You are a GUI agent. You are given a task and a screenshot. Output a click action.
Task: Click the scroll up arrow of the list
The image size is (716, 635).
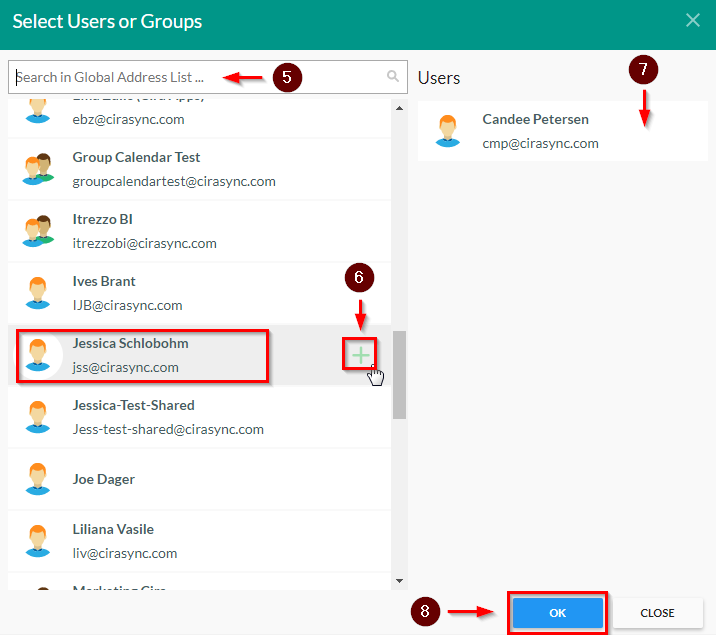click(400, 107)
